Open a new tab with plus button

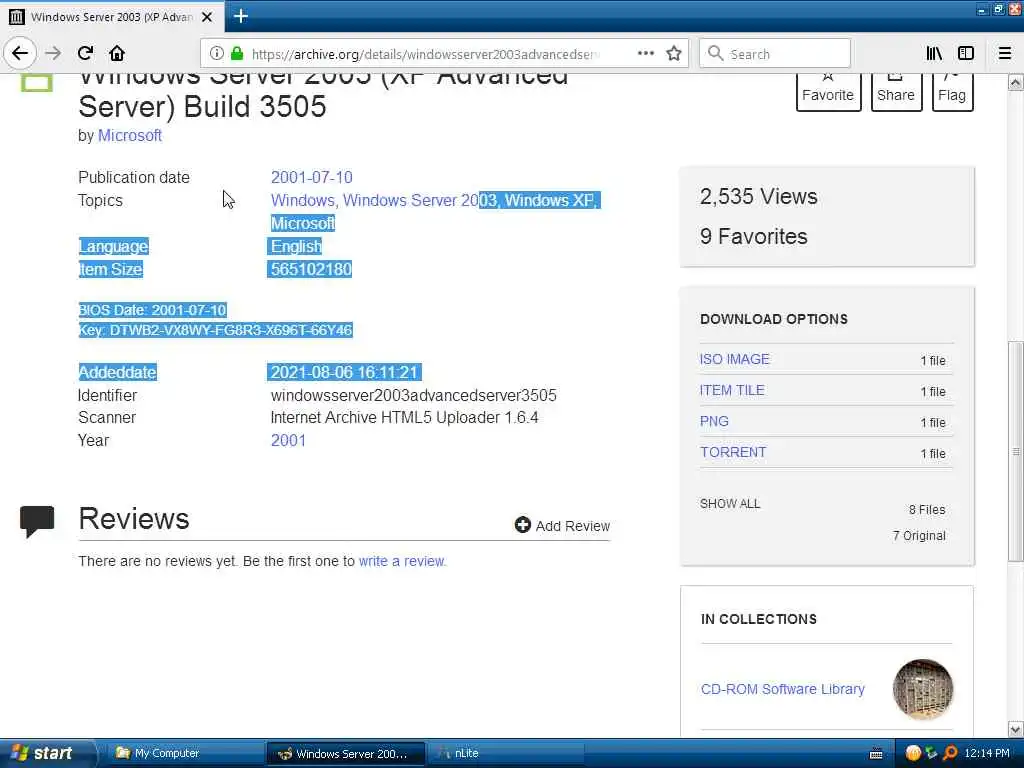[240, 16]
